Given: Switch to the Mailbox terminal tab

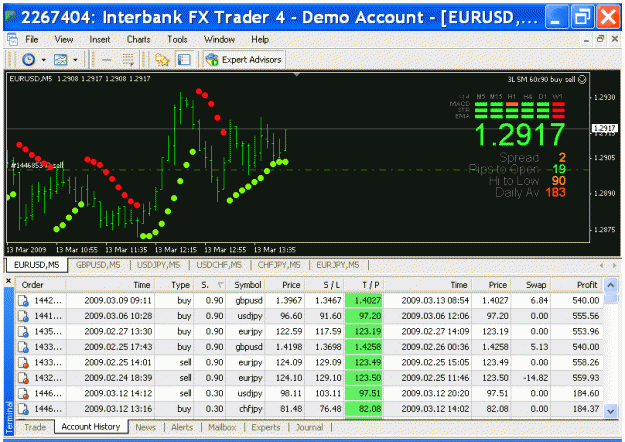Looking at the screenshot, I should [x=222, y=427].
